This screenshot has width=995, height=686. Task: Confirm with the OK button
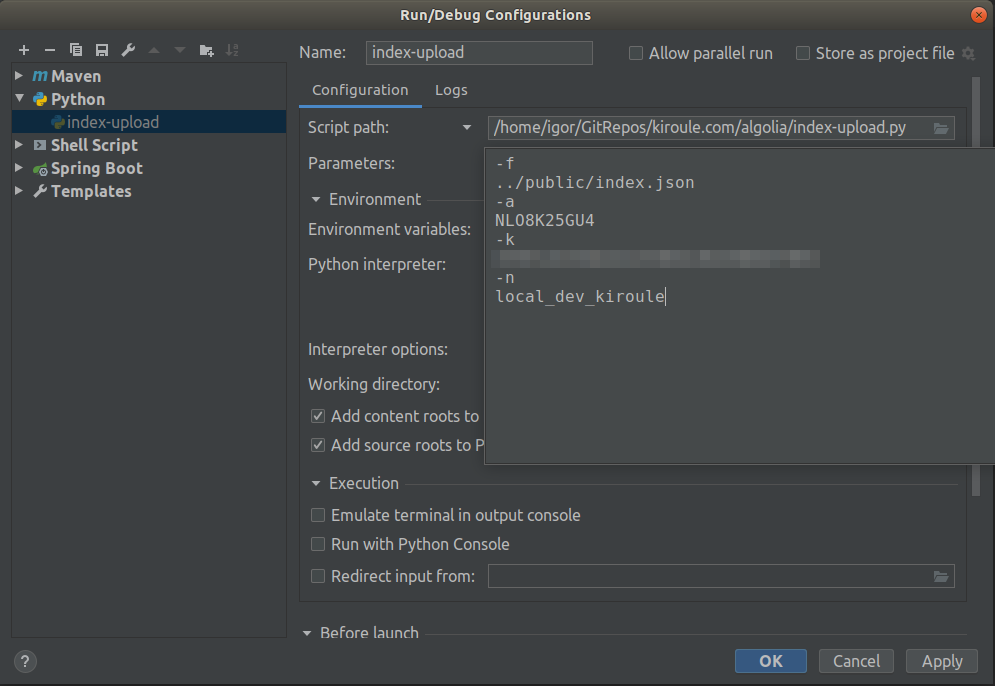pos(770,661)
